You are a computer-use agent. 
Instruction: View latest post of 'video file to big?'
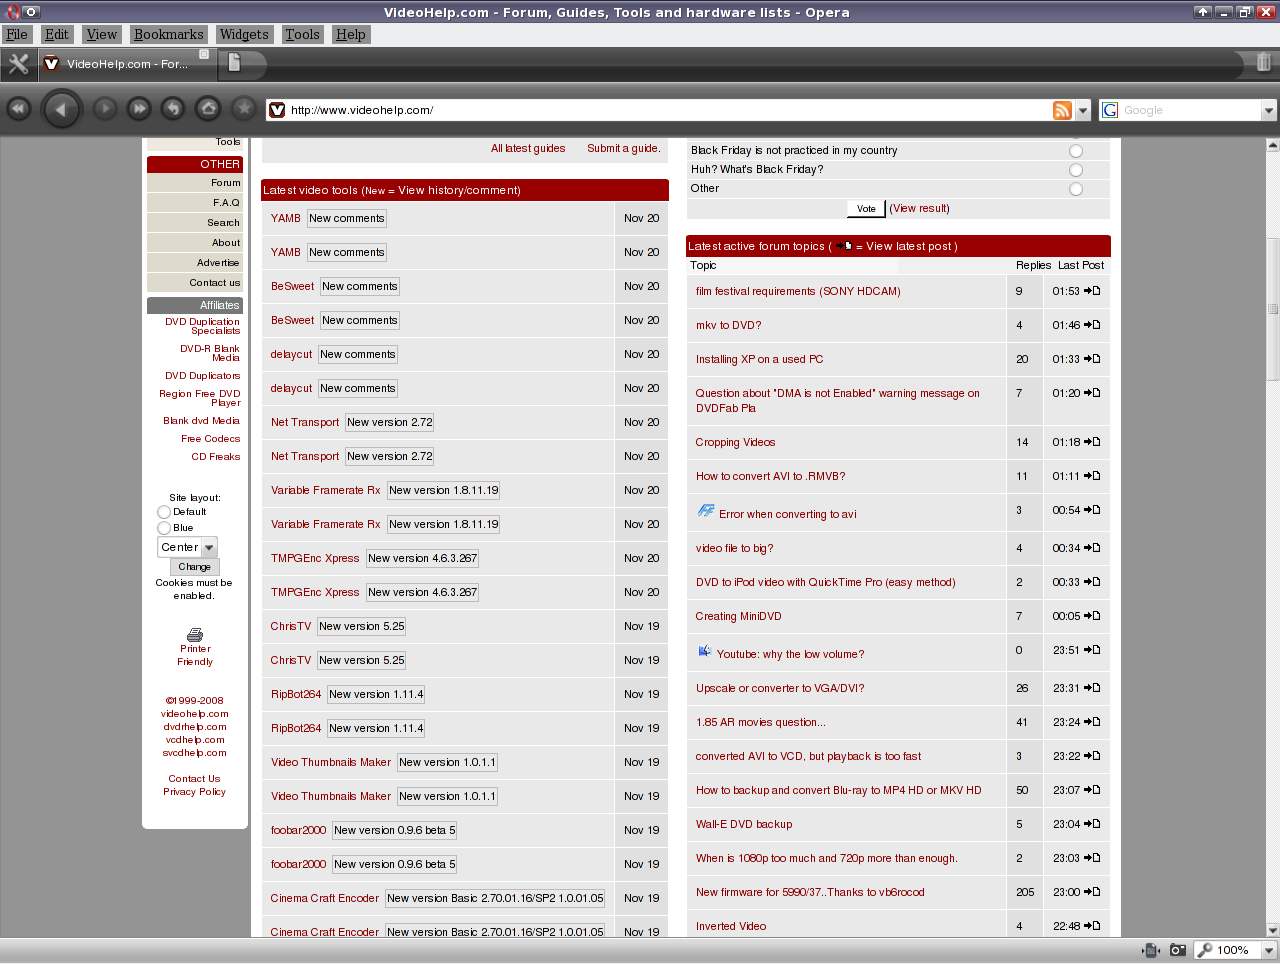pos(1092,548)
